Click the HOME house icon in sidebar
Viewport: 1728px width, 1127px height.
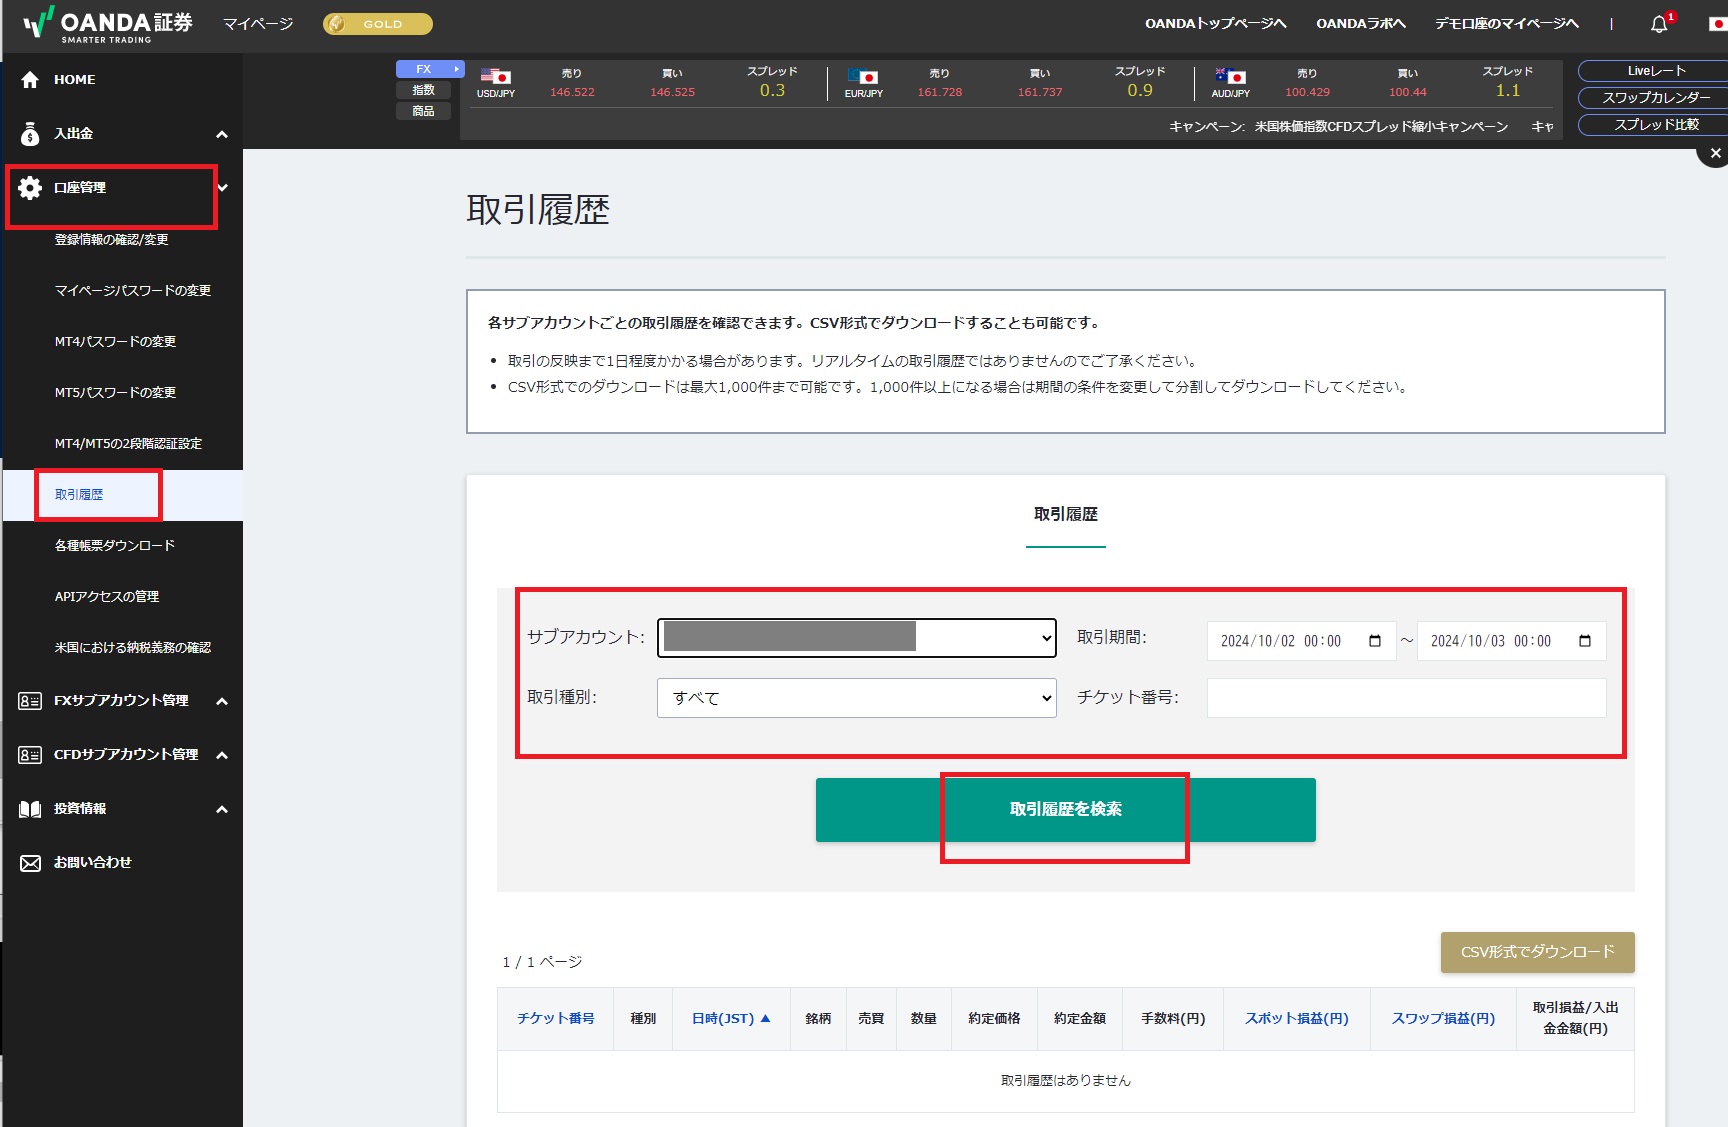[x=30, y=80]
